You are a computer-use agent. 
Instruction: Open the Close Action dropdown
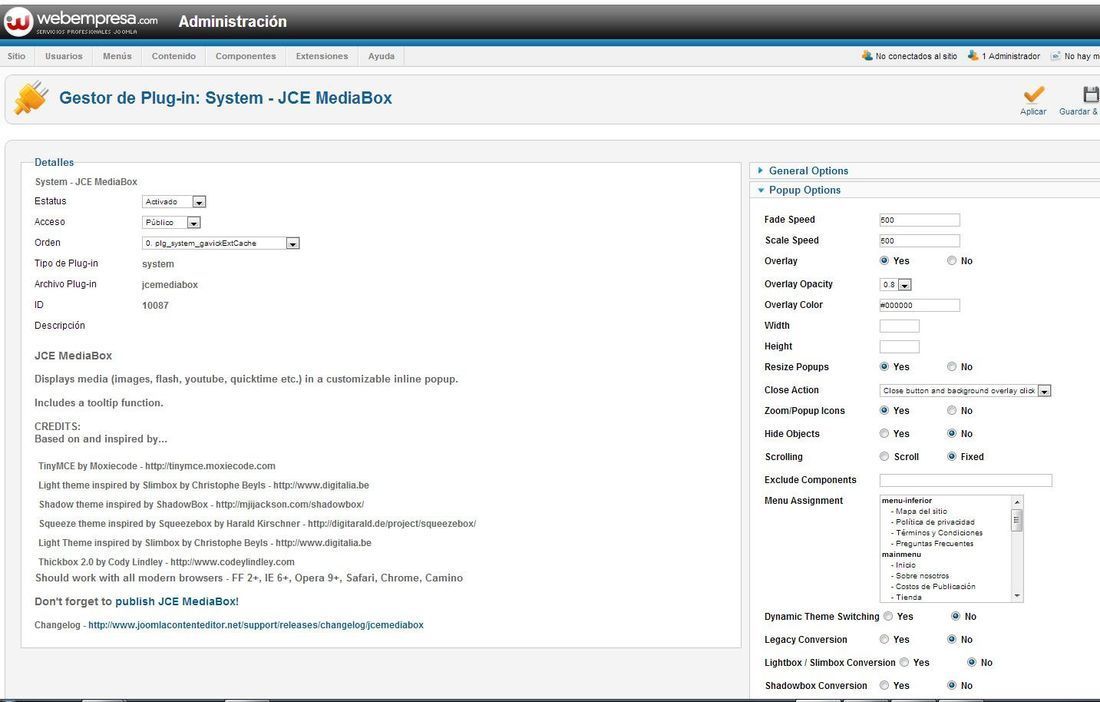[965, 391]
